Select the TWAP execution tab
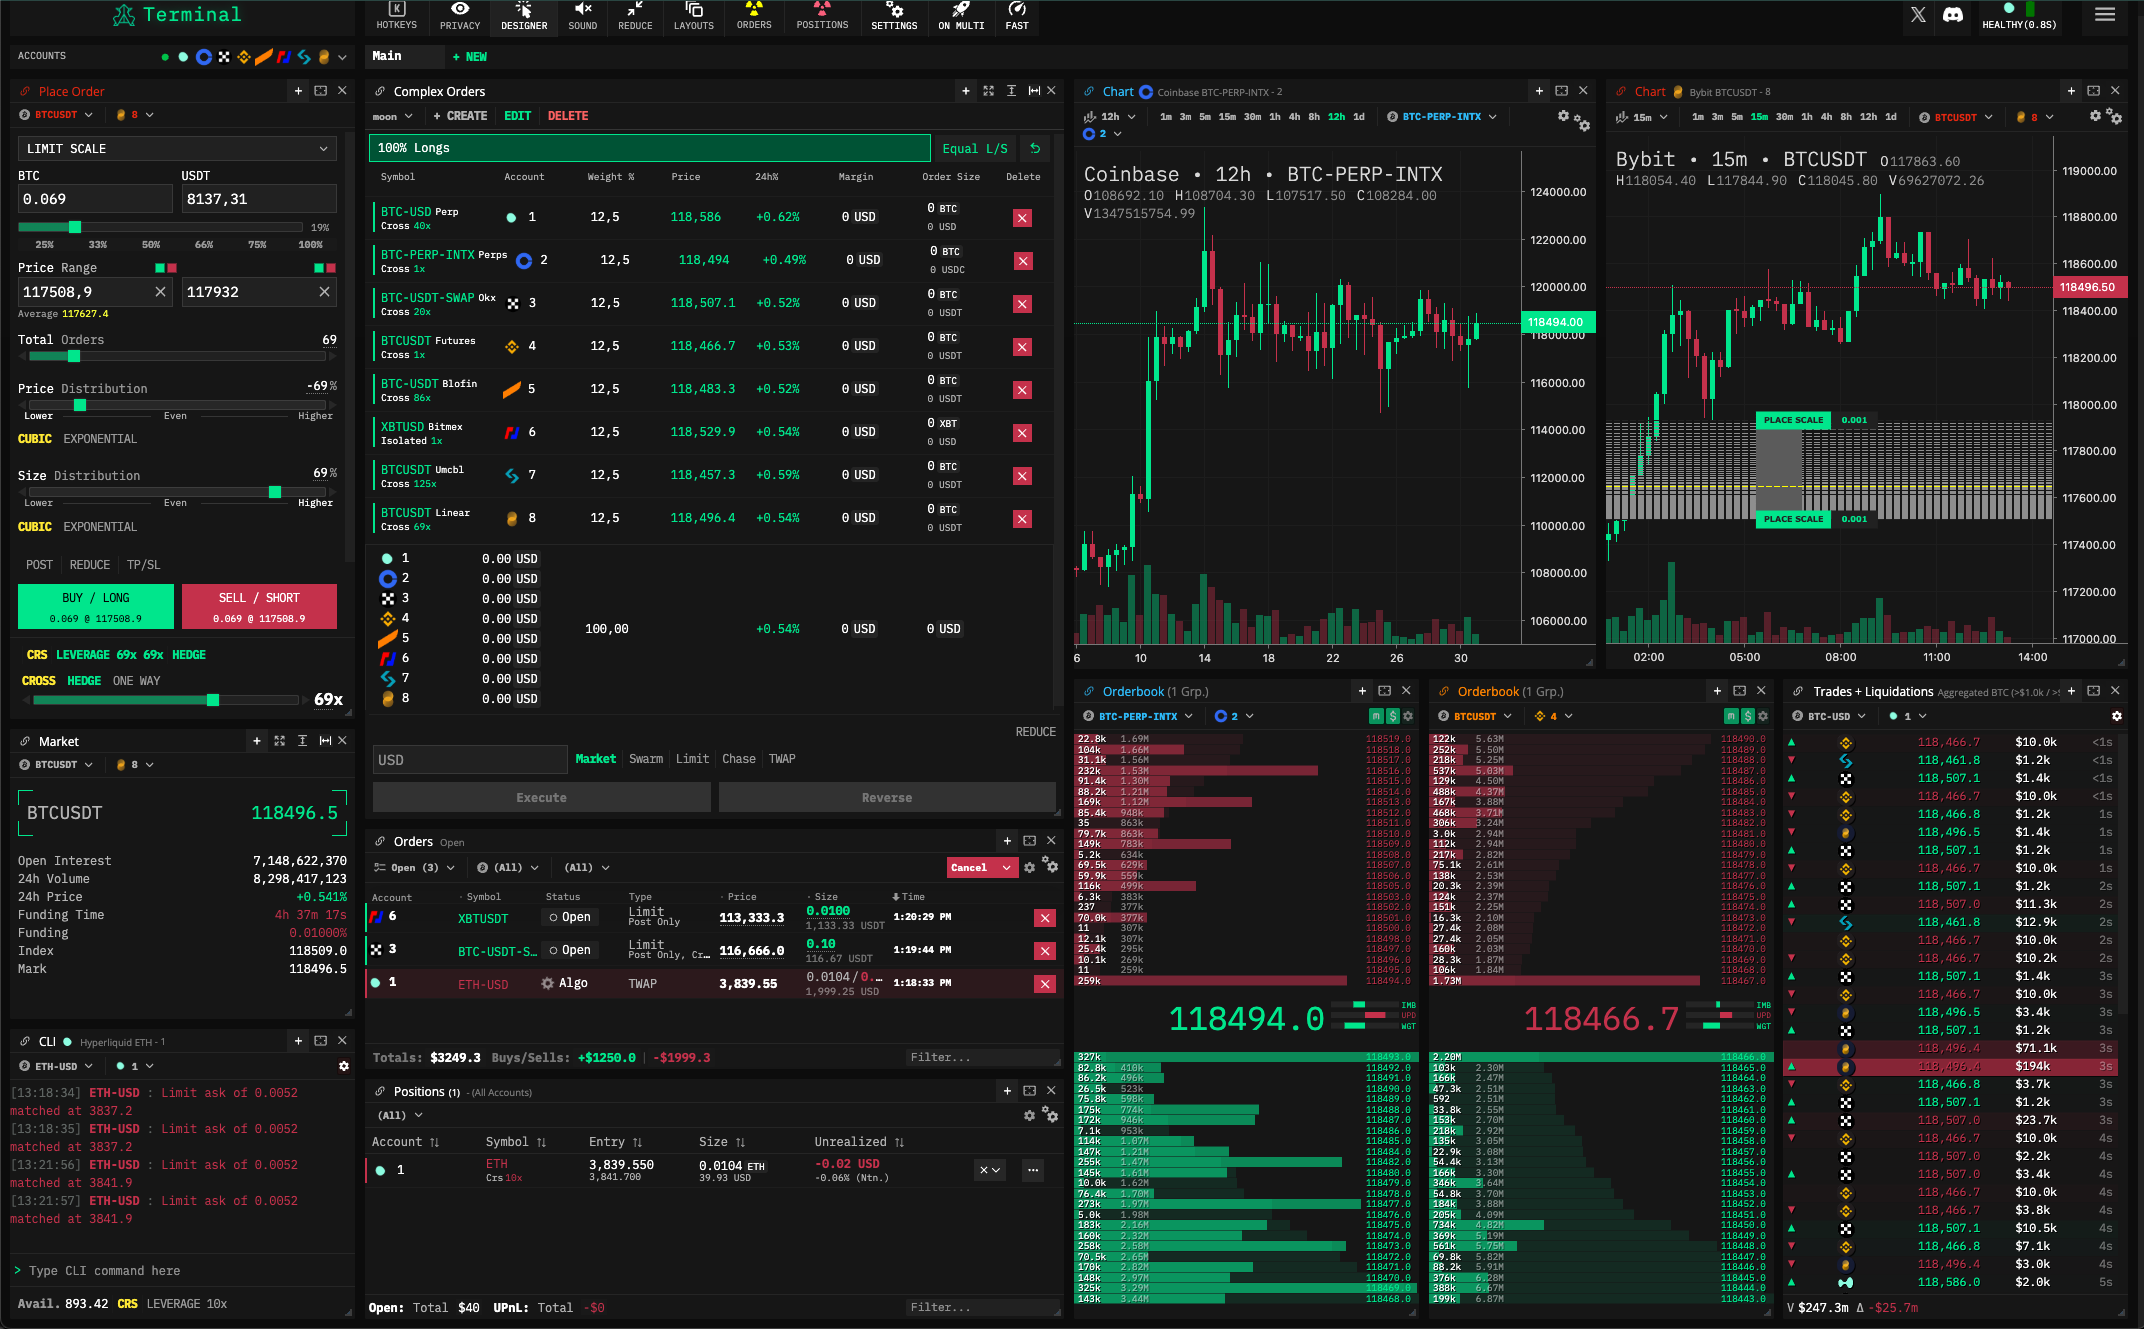 pos(782,759)
